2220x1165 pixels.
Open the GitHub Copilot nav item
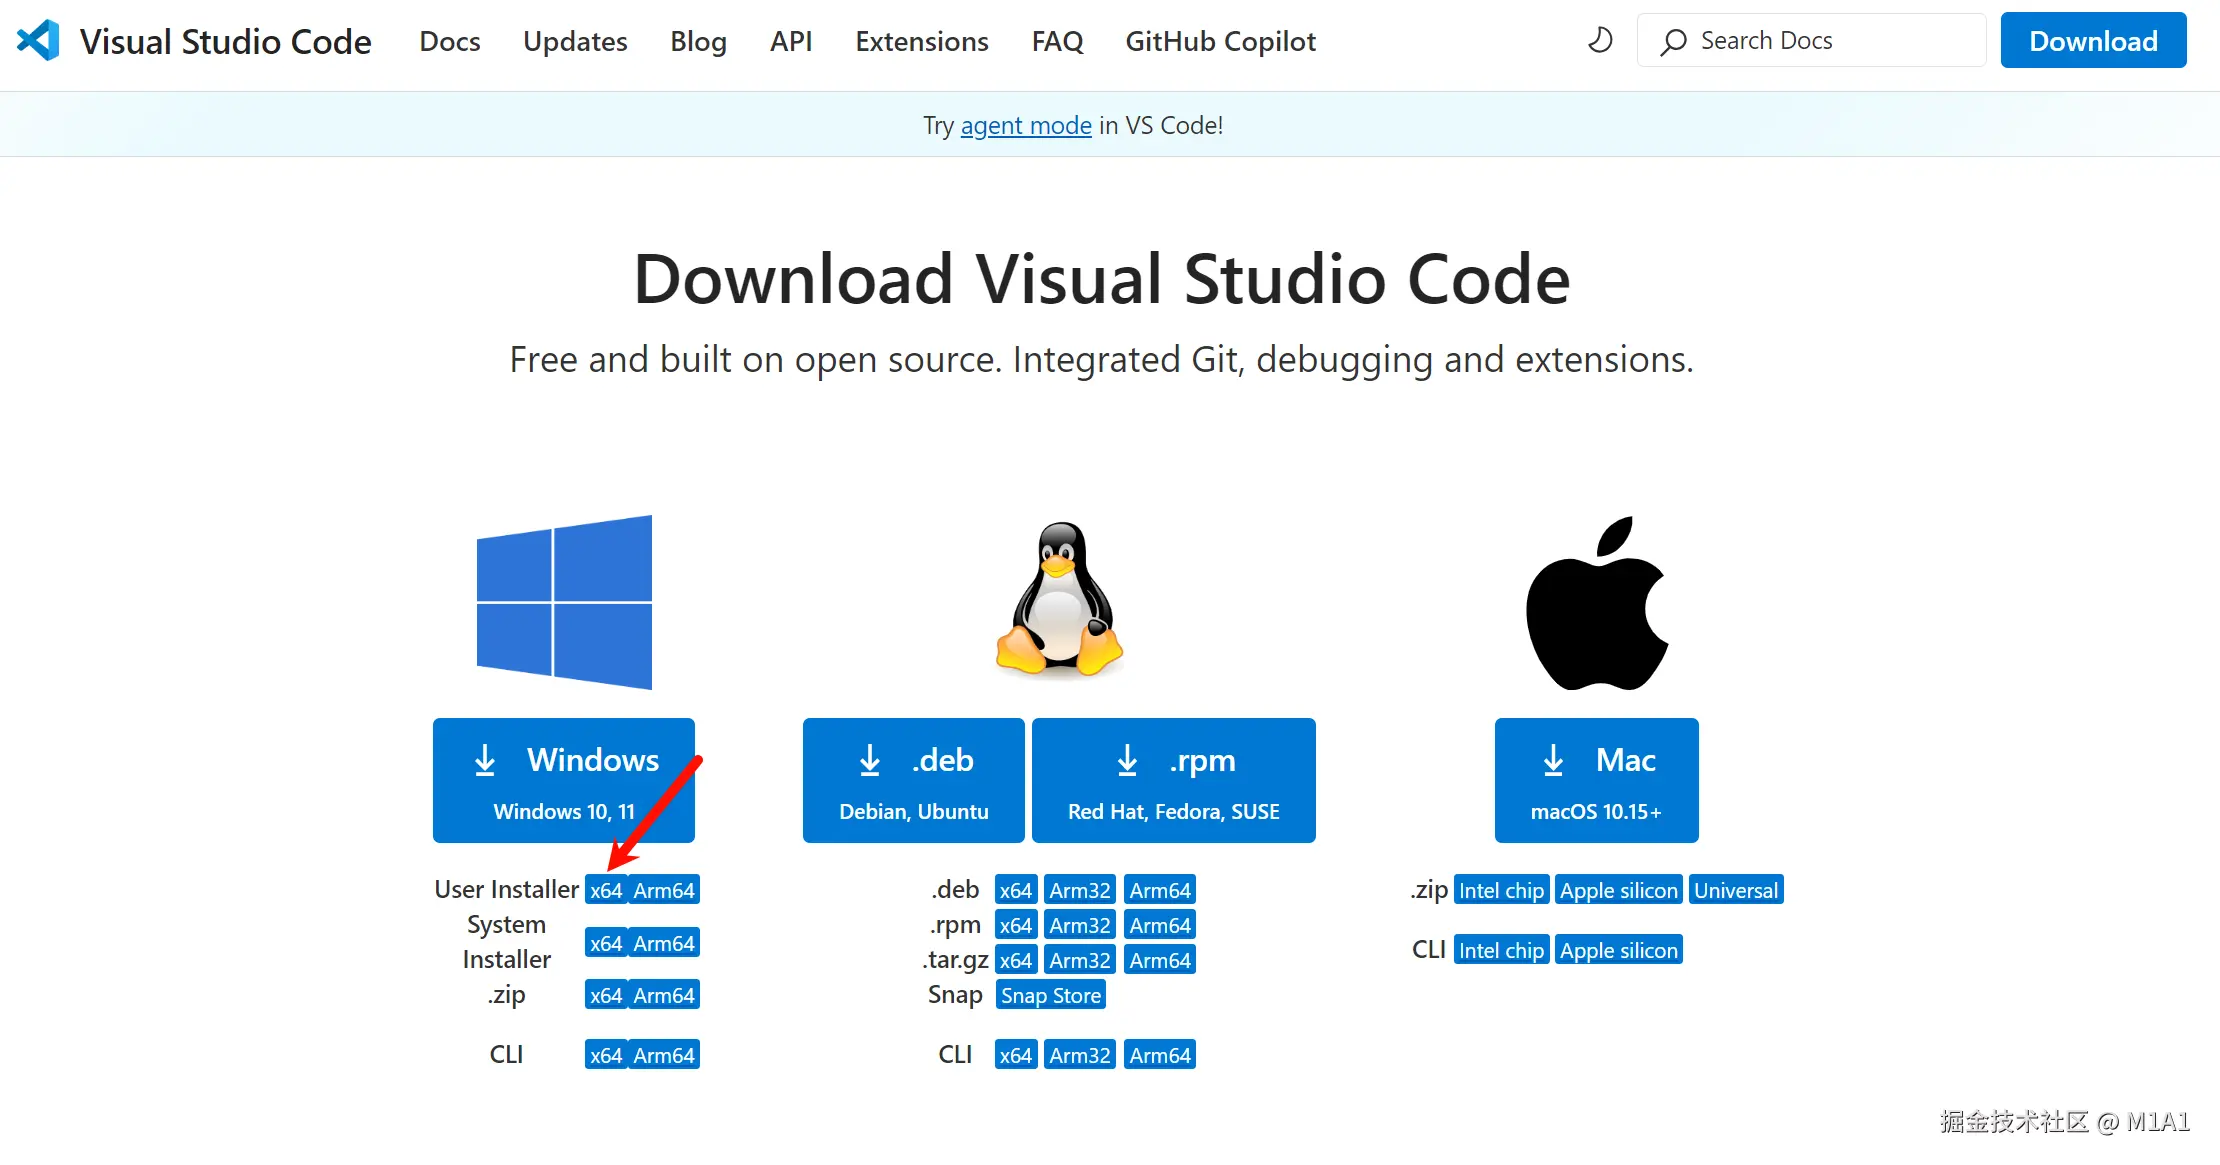(1220, 41)
